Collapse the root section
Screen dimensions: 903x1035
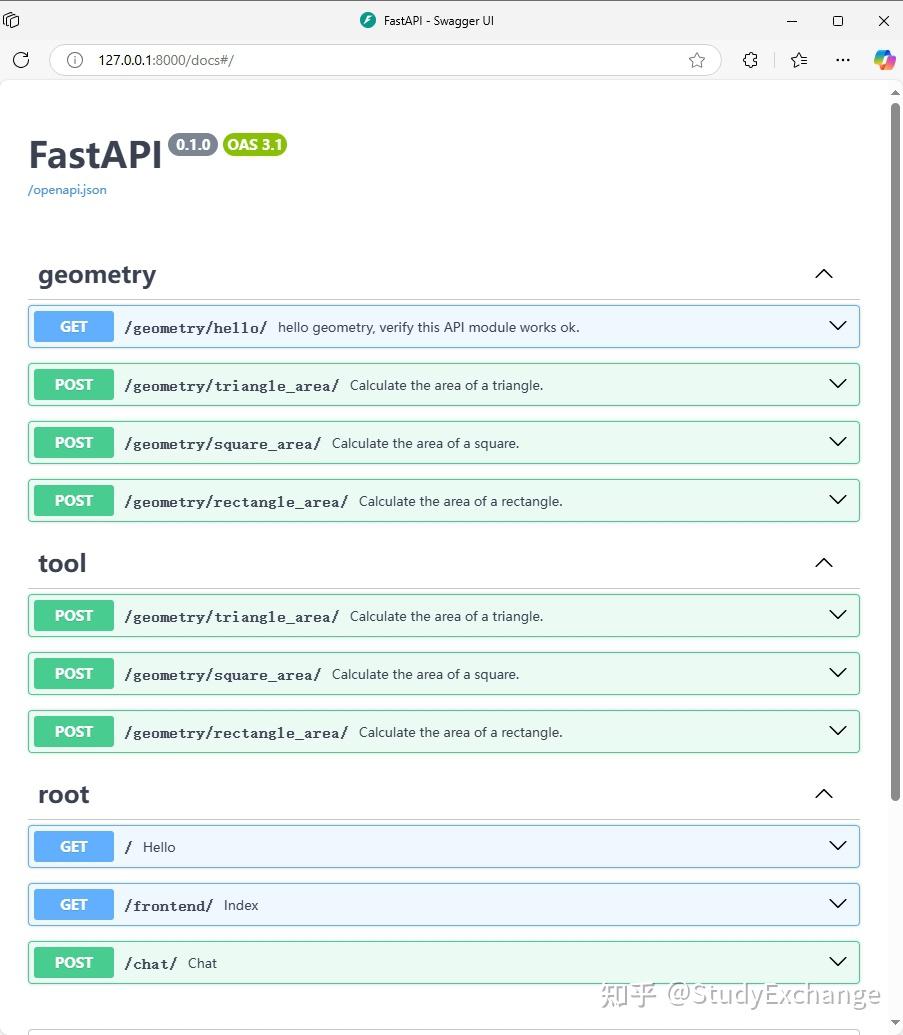824,794
